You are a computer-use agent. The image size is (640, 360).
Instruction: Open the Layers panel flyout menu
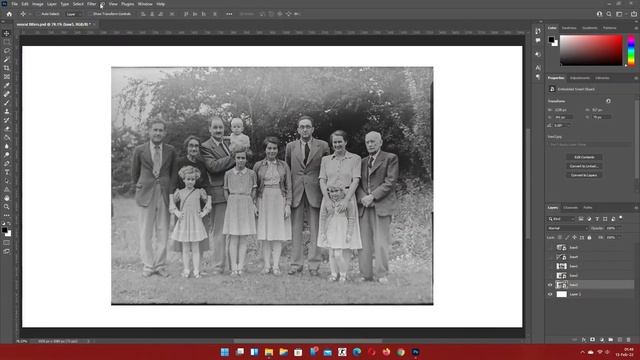(636, 208)
